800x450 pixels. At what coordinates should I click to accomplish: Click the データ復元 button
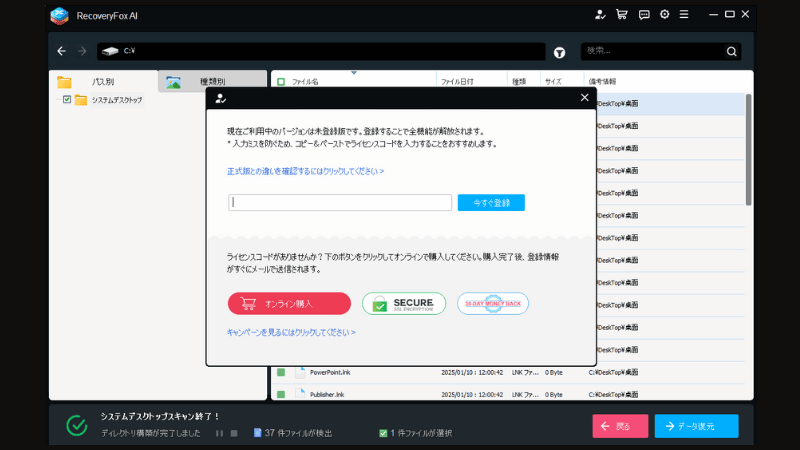click(696, 426)
